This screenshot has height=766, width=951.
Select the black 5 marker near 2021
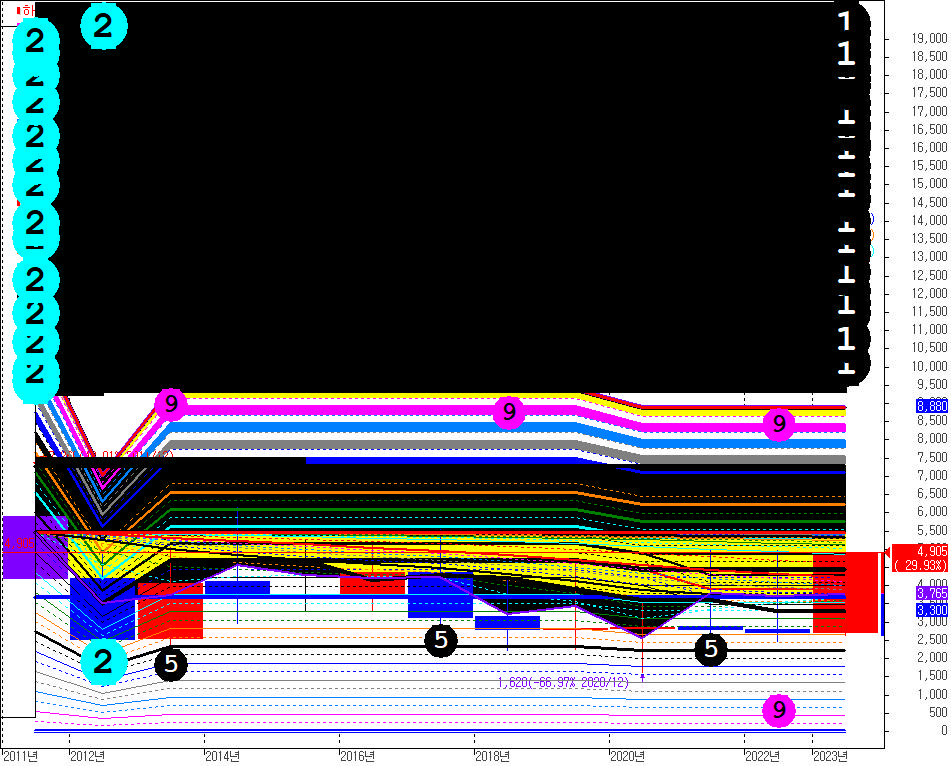[x=711, y=648]
